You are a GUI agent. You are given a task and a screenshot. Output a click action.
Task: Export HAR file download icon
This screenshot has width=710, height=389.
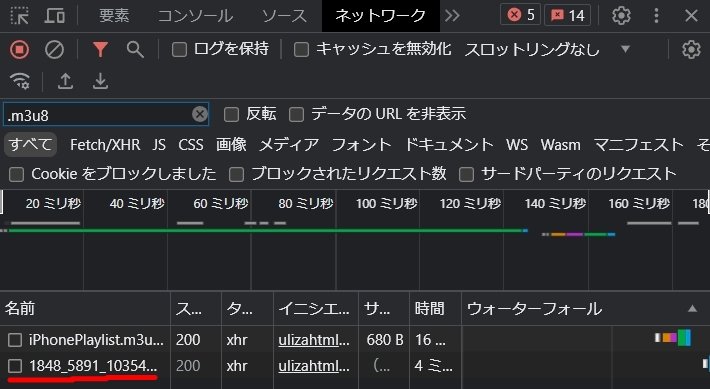coord(100,82)
